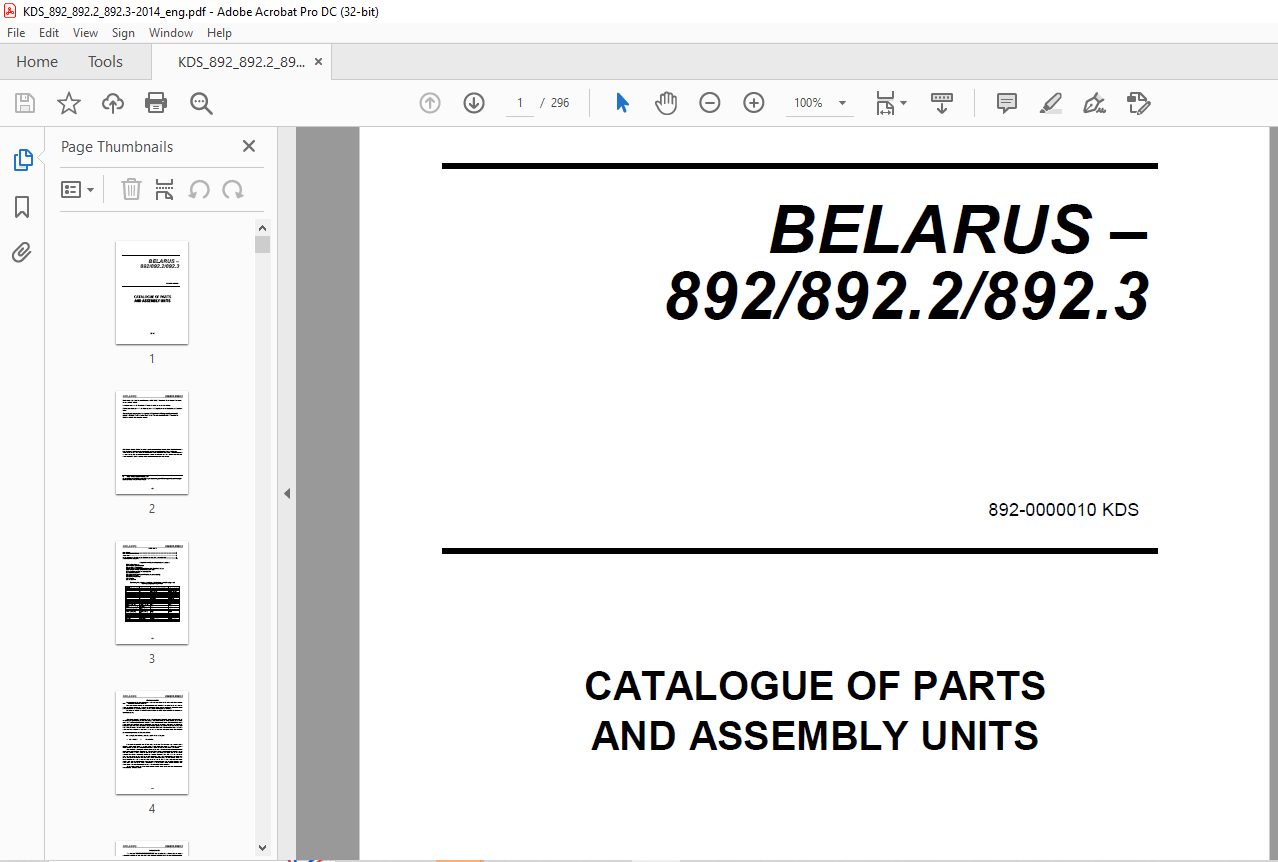Open the Sign menu
1278x862 pixels.
coord(123,33)
